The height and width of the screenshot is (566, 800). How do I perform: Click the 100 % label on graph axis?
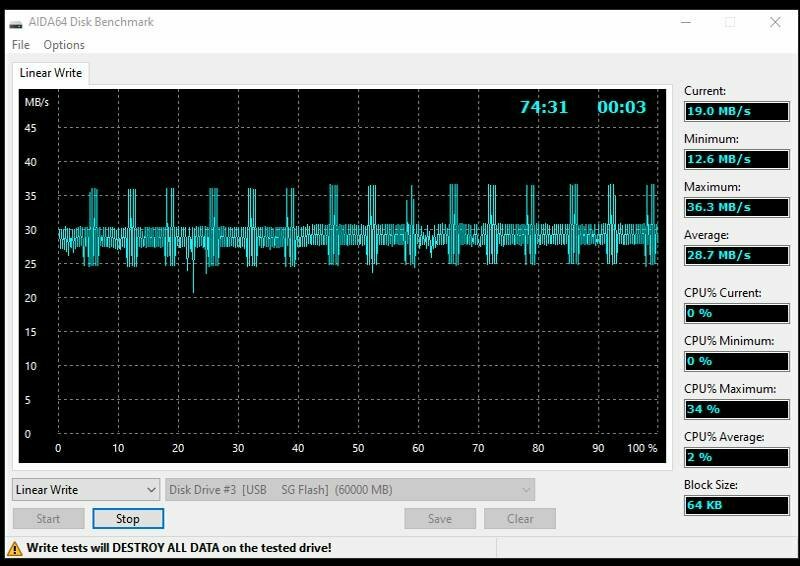[x=642, y=448]
